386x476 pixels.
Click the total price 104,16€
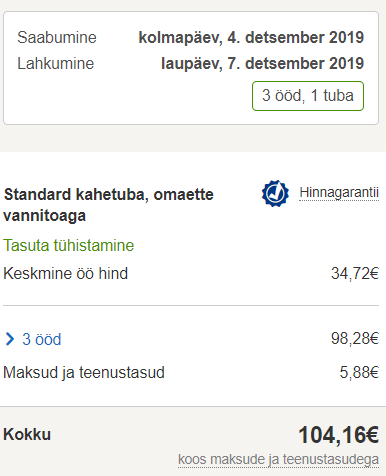click(338, 435)
